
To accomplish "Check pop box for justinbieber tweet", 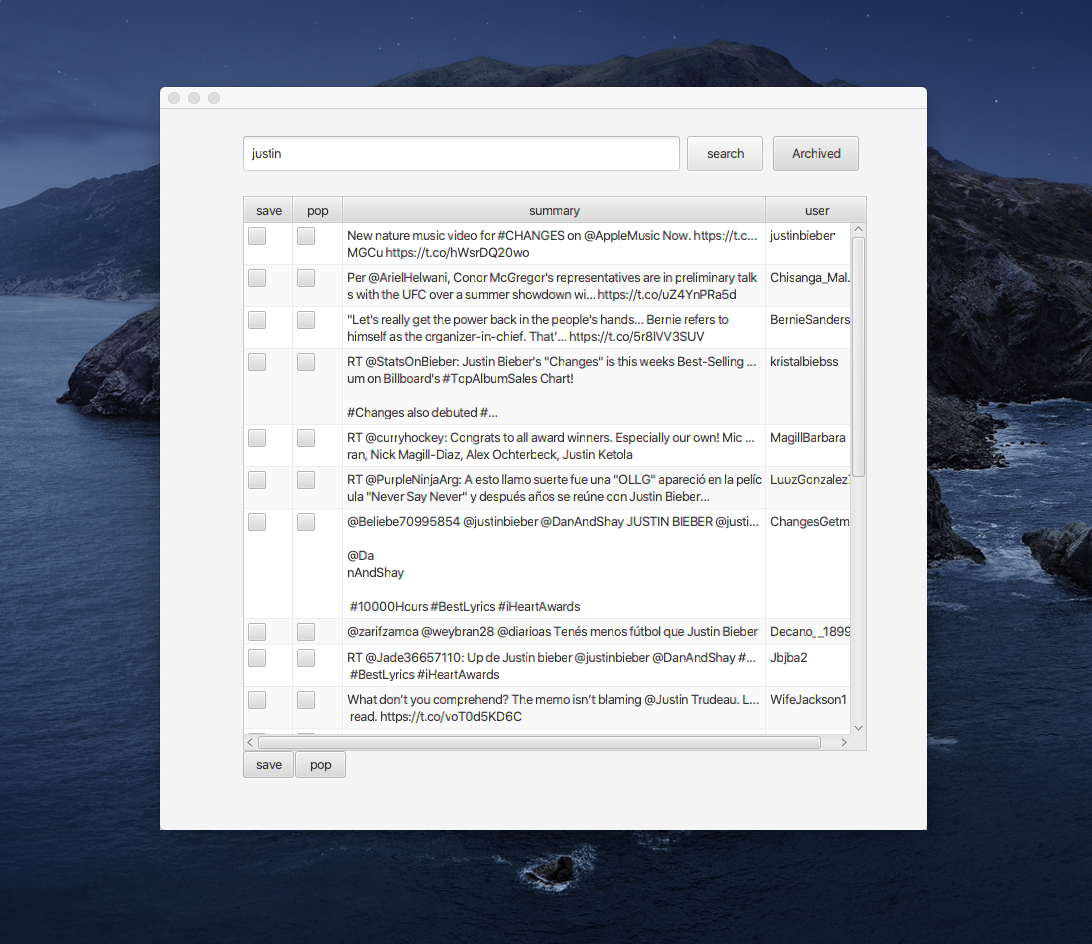I will coord(306,236).
